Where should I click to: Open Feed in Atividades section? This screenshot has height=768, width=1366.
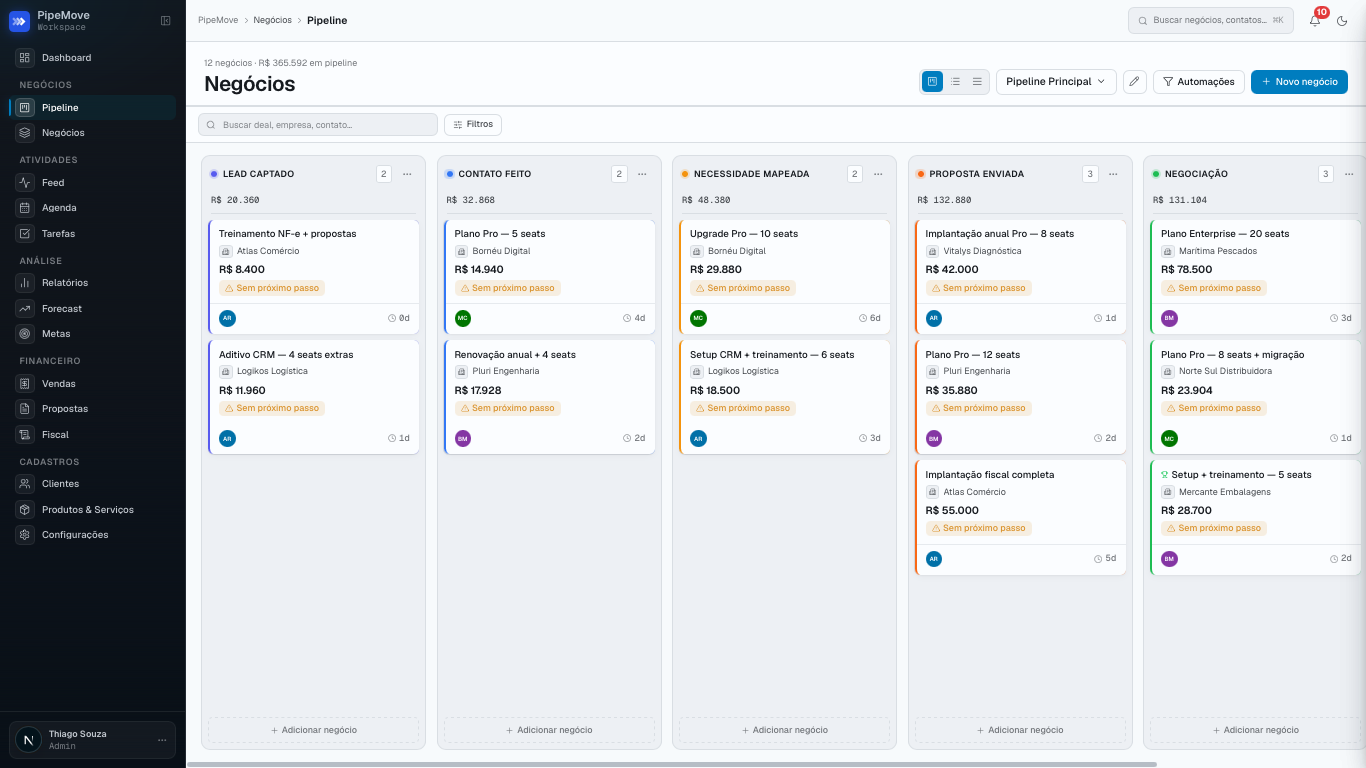tap(93, 183)
